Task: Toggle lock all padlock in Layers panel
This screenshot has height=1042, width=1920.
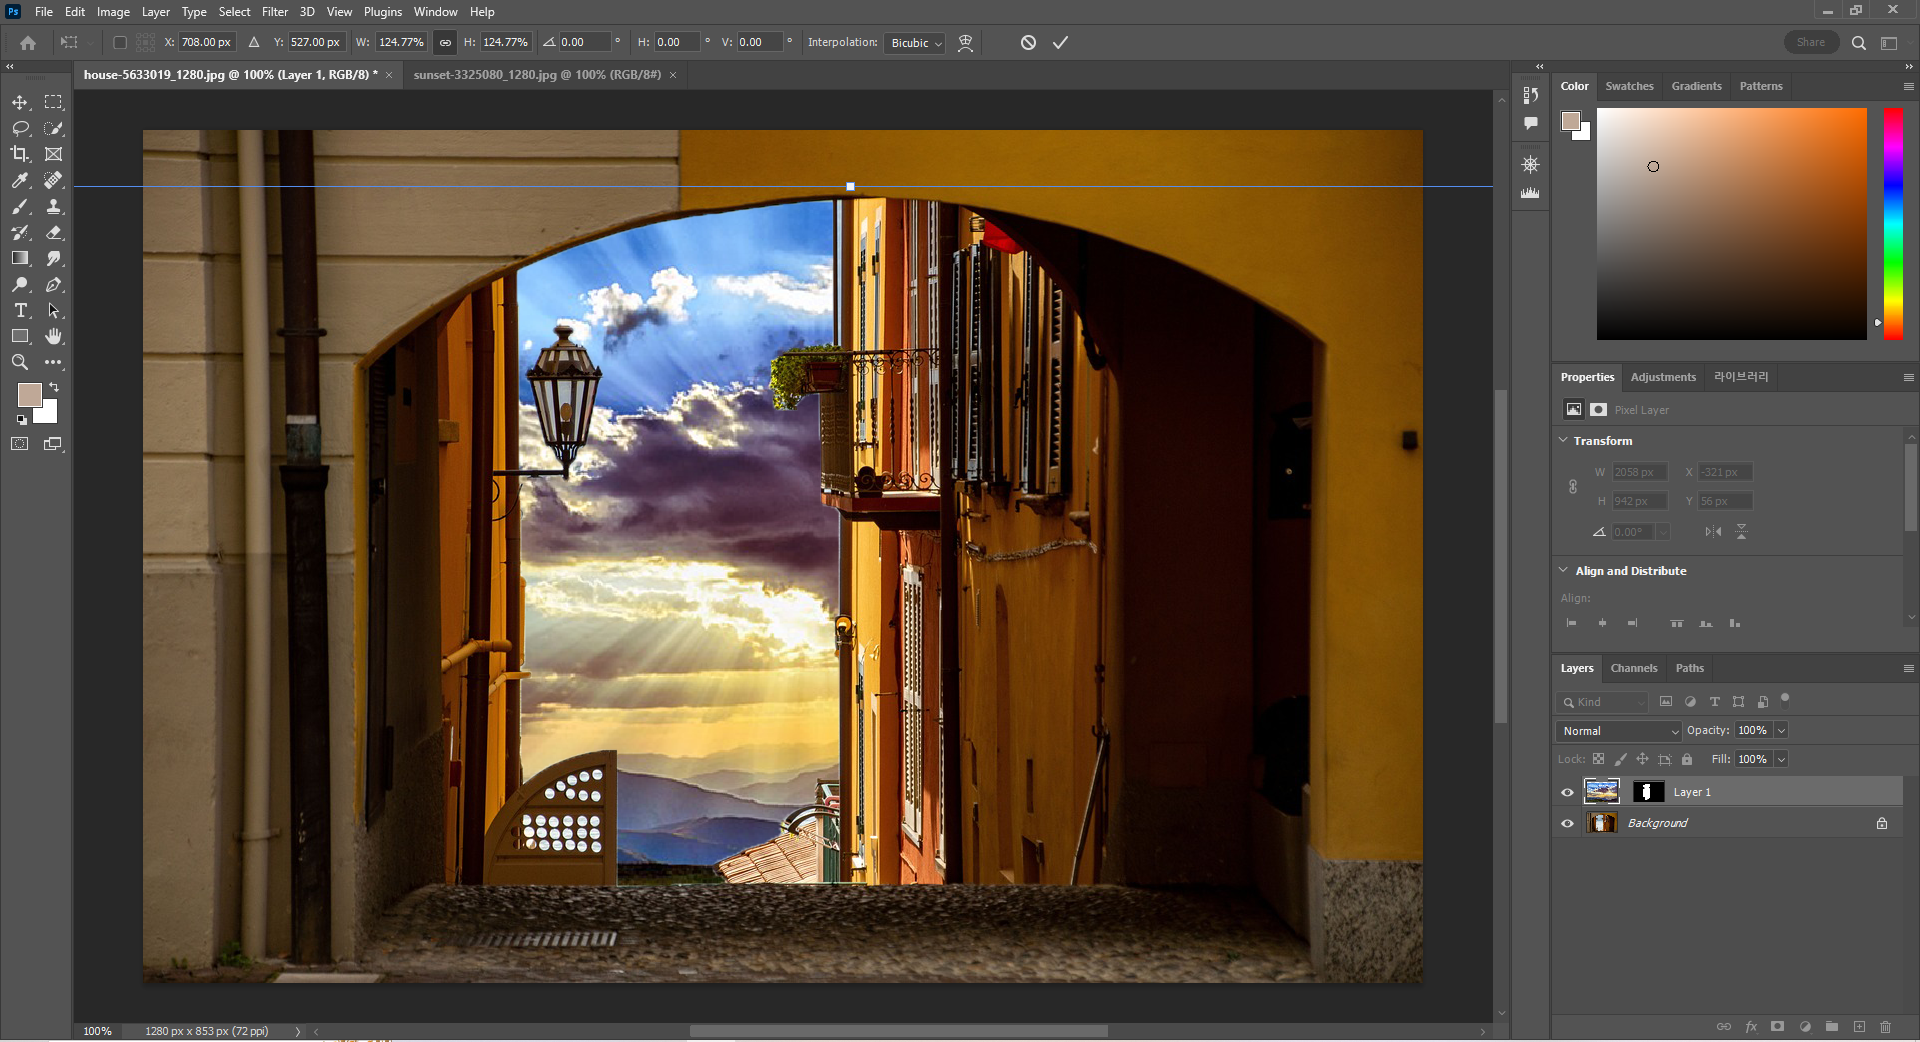Action: coord(1687,759)
